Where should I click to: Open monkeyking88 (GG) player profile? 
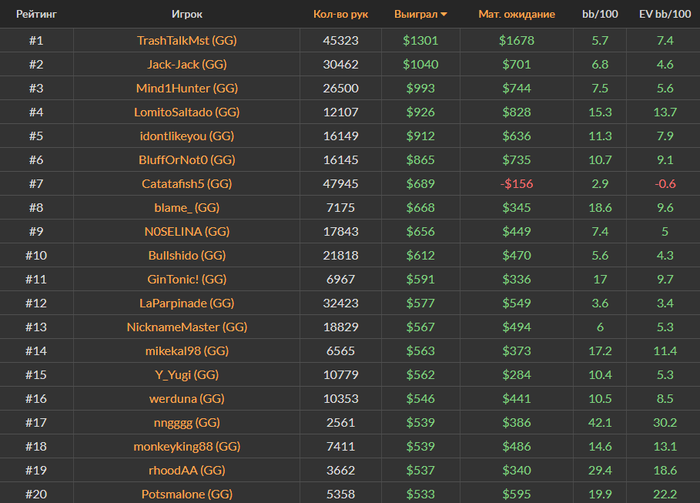click(187, 446)
